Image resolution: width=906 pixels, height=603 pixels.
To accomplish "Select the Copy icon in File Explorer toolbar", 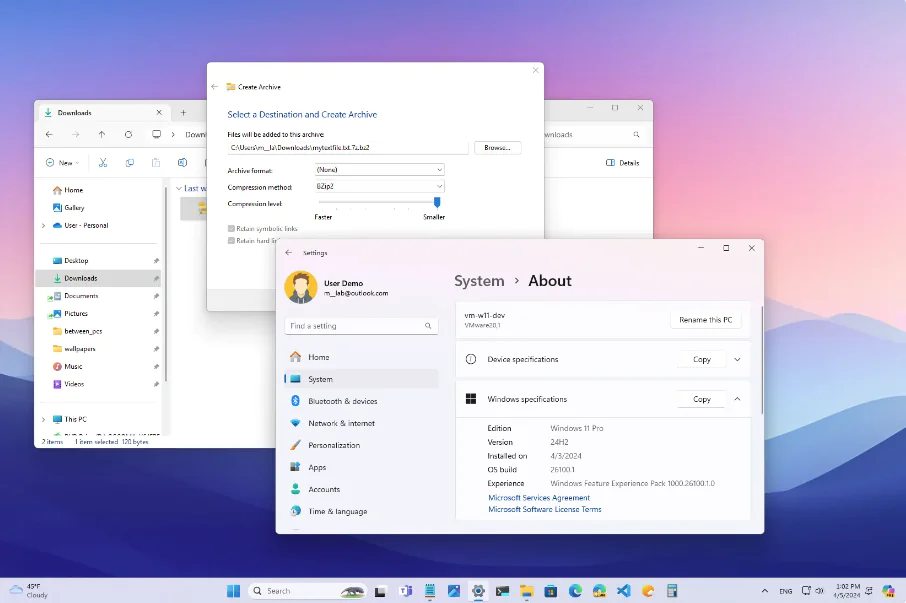I will (x=131, y=162).
